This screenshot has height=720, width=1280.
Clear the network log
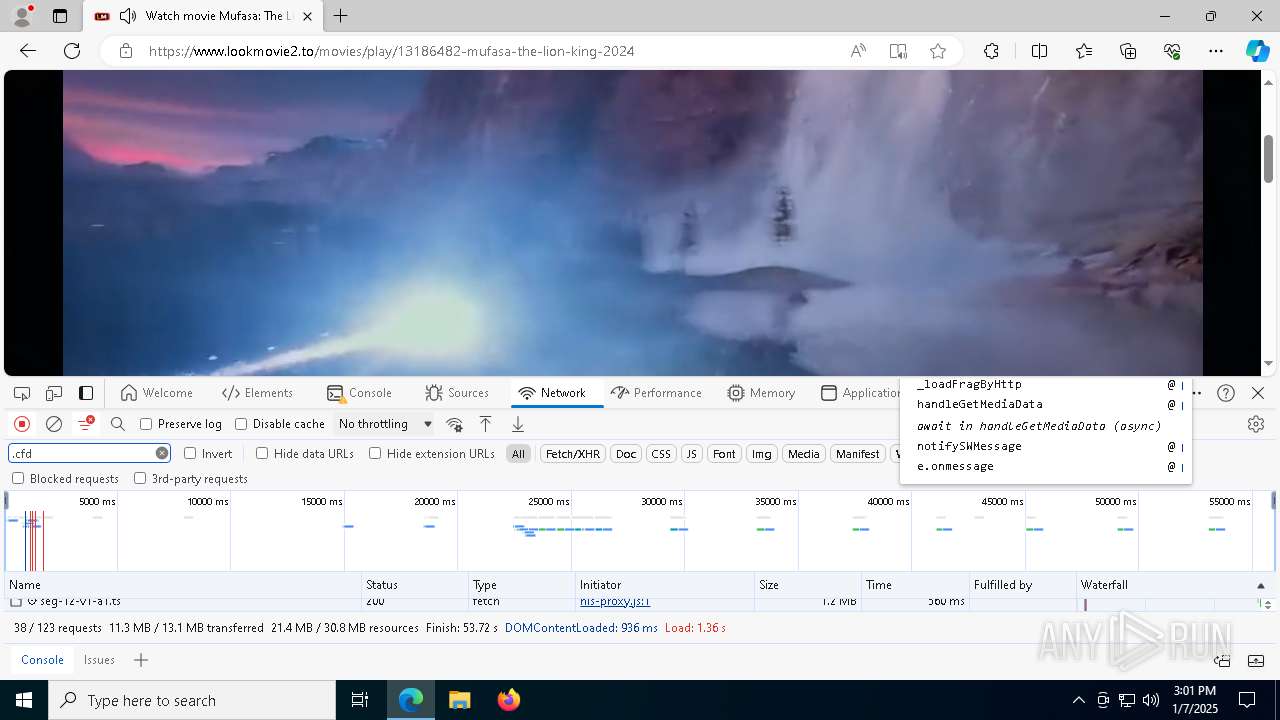pyautogui.click(x=54, y=424)
